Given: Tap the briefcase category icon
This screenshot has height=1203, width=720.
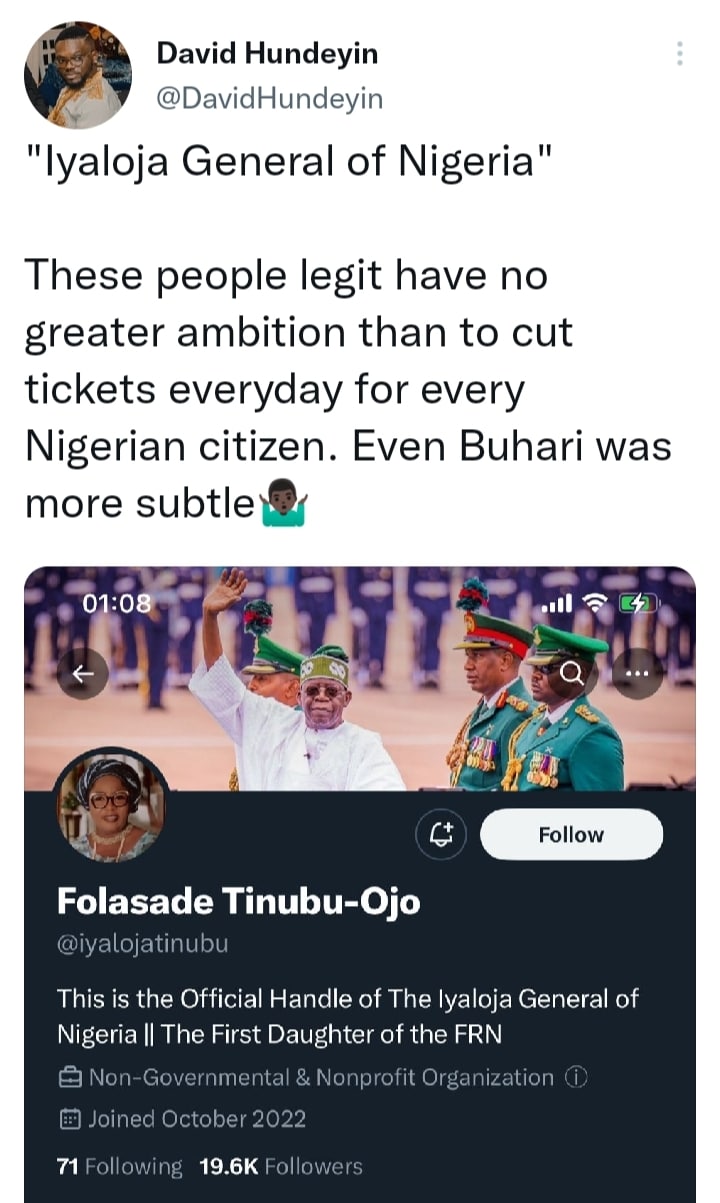Looking at the screenshot, I should 71,1078.
